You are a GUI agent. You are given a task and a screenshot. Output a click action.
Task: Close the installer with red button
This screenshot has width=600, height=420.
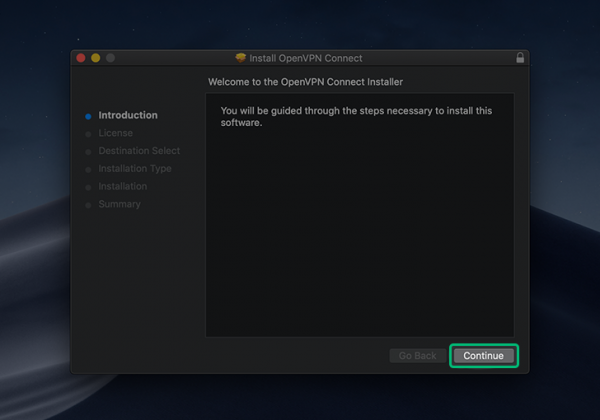pyautogui.click(x=81, y=58)
